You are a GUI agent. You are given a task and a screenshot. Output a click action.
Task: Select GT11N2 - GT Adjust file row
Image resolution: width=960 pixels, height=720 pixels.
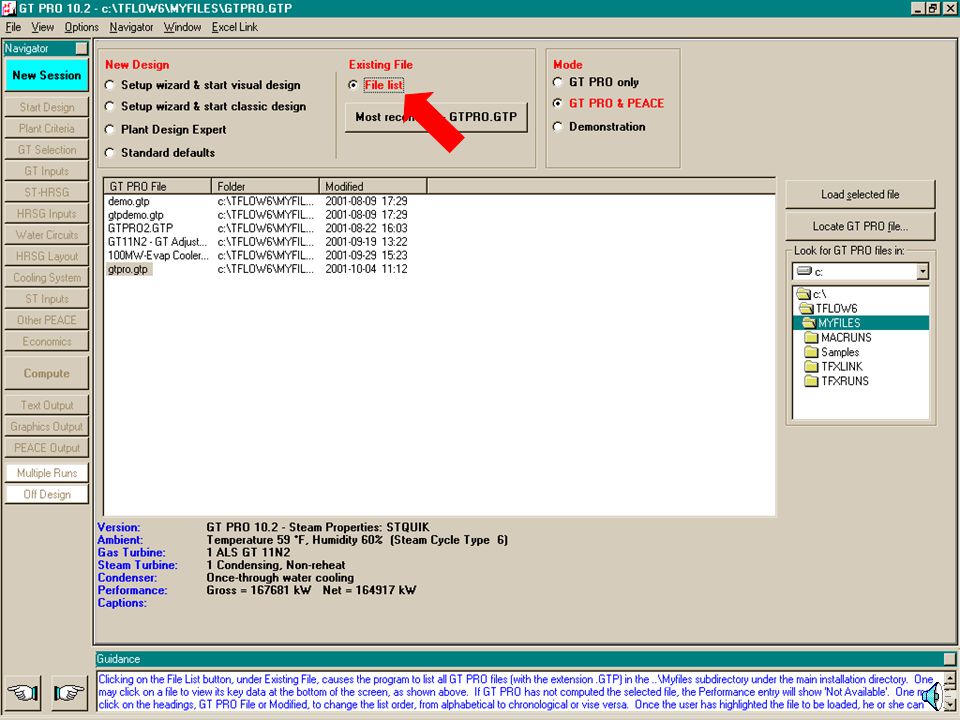pyautogui.click(x=157, y=242)
